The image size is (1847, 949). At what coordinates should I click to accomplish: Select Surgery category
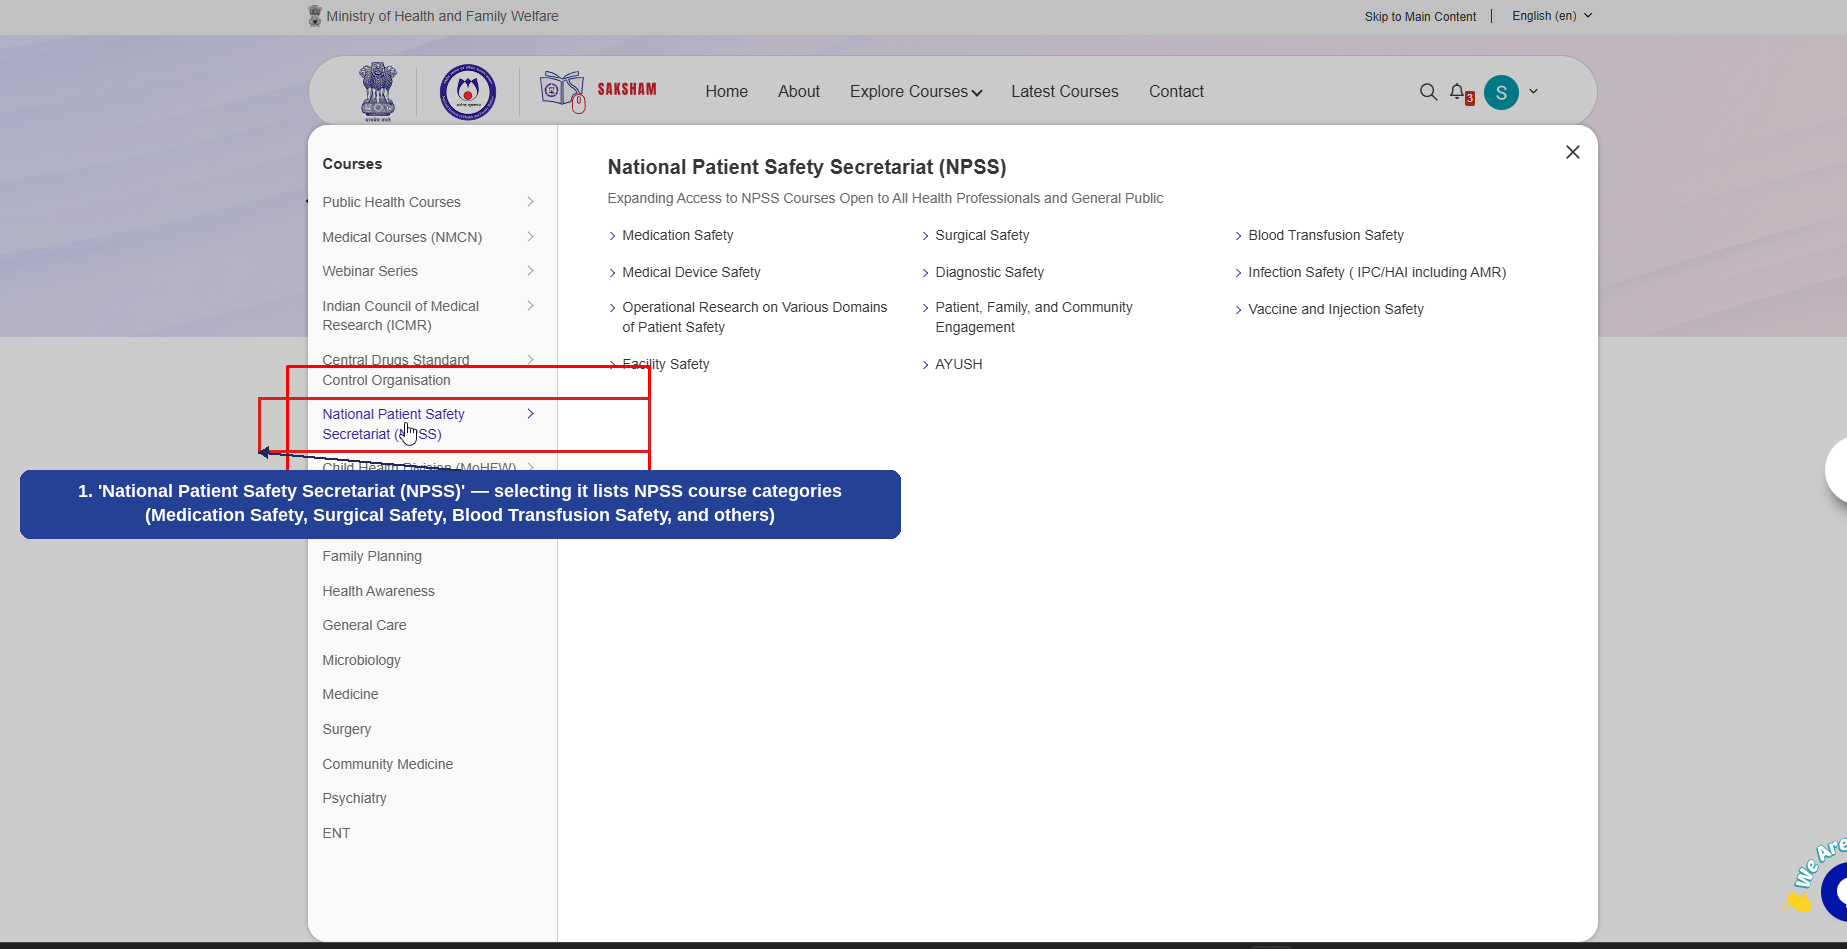click(346, 729)
